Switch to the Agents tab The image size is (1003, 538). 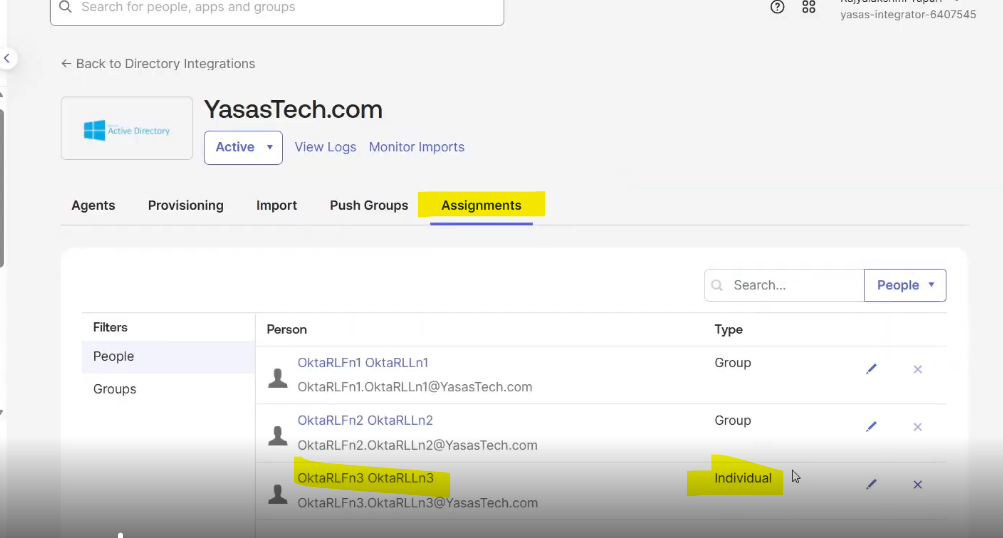(93, 205)
